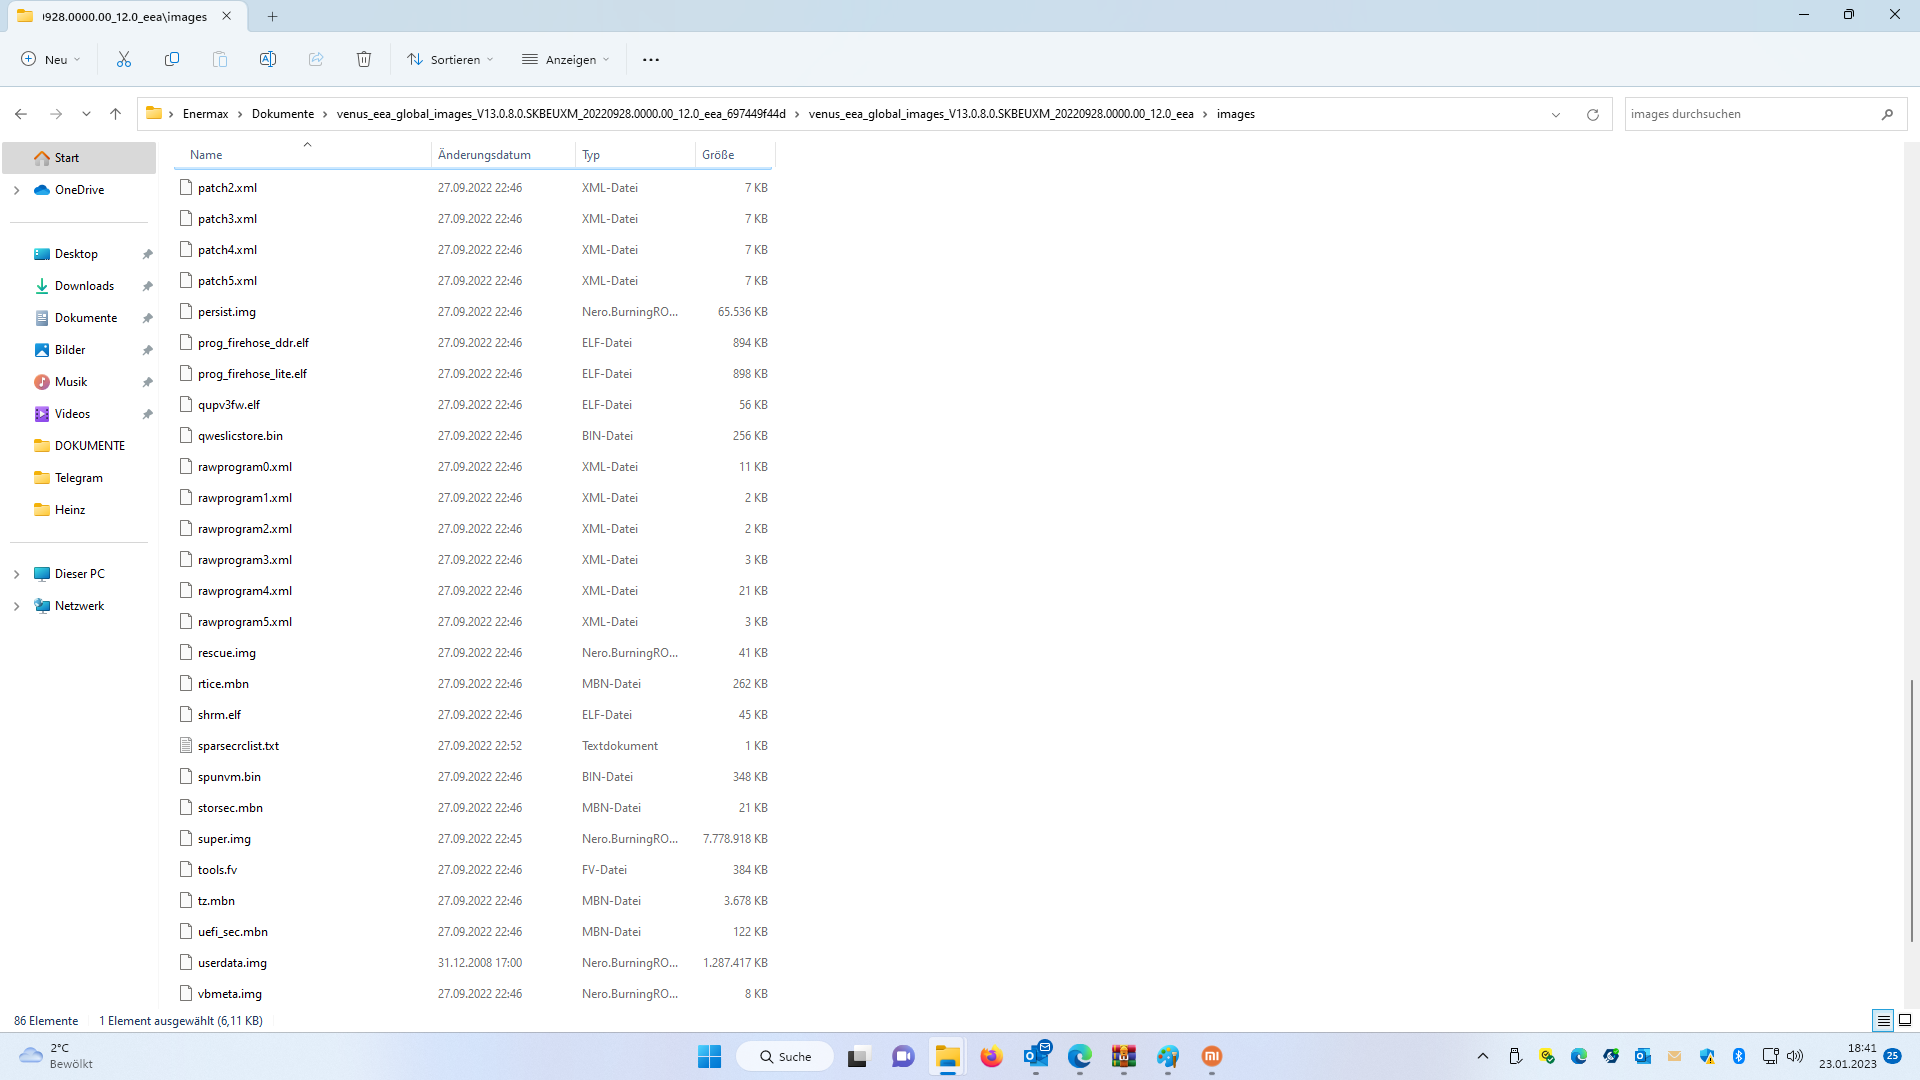Image resolution: width=1920 pixels, height=1080 pixels.
Task: Click Dokumente in the breadcrumb path
Action: point(283,114)
